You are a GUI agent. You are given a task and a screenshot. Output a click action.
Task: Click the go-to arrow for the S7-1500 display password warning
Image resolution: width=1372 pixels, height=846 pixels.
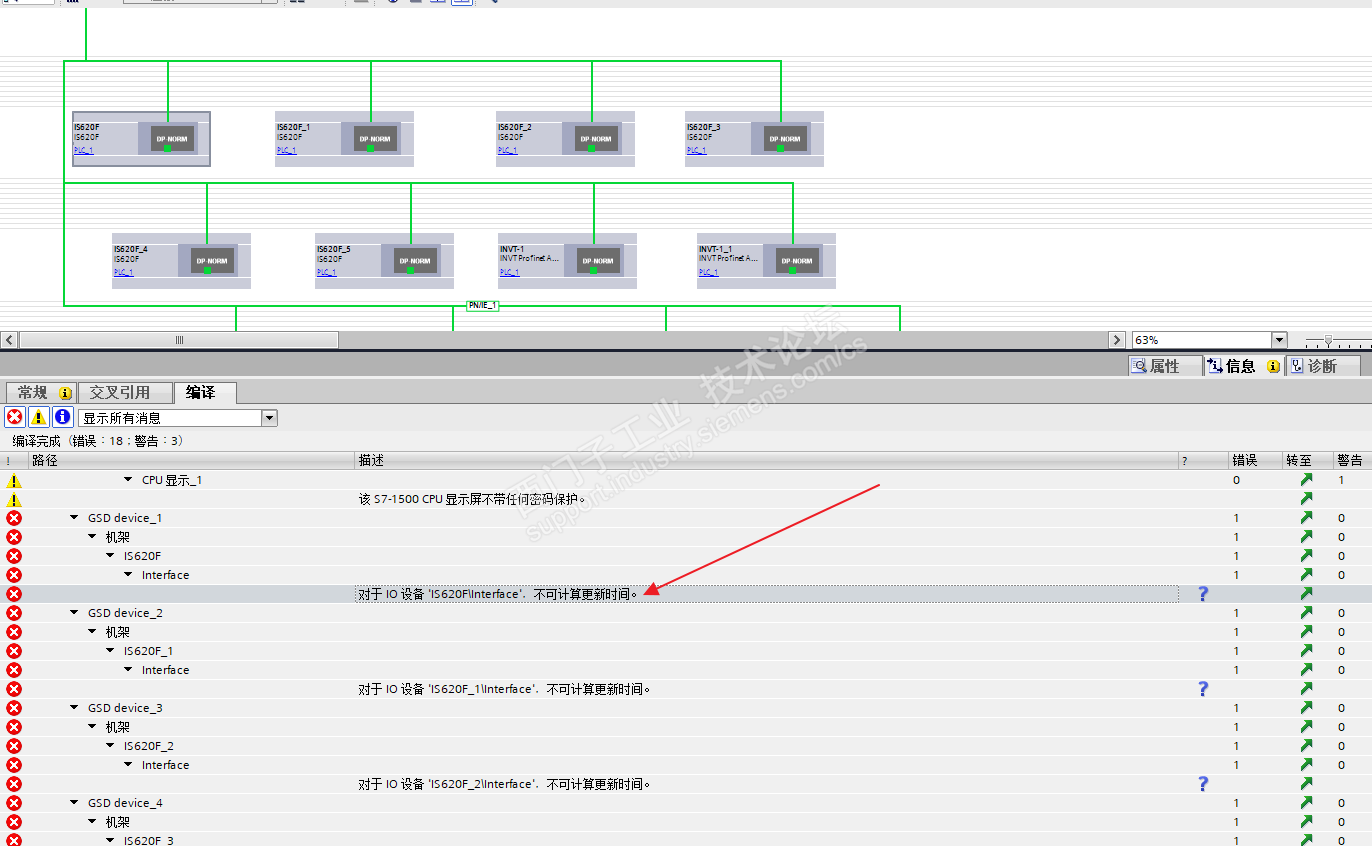tap(1306, 499)
